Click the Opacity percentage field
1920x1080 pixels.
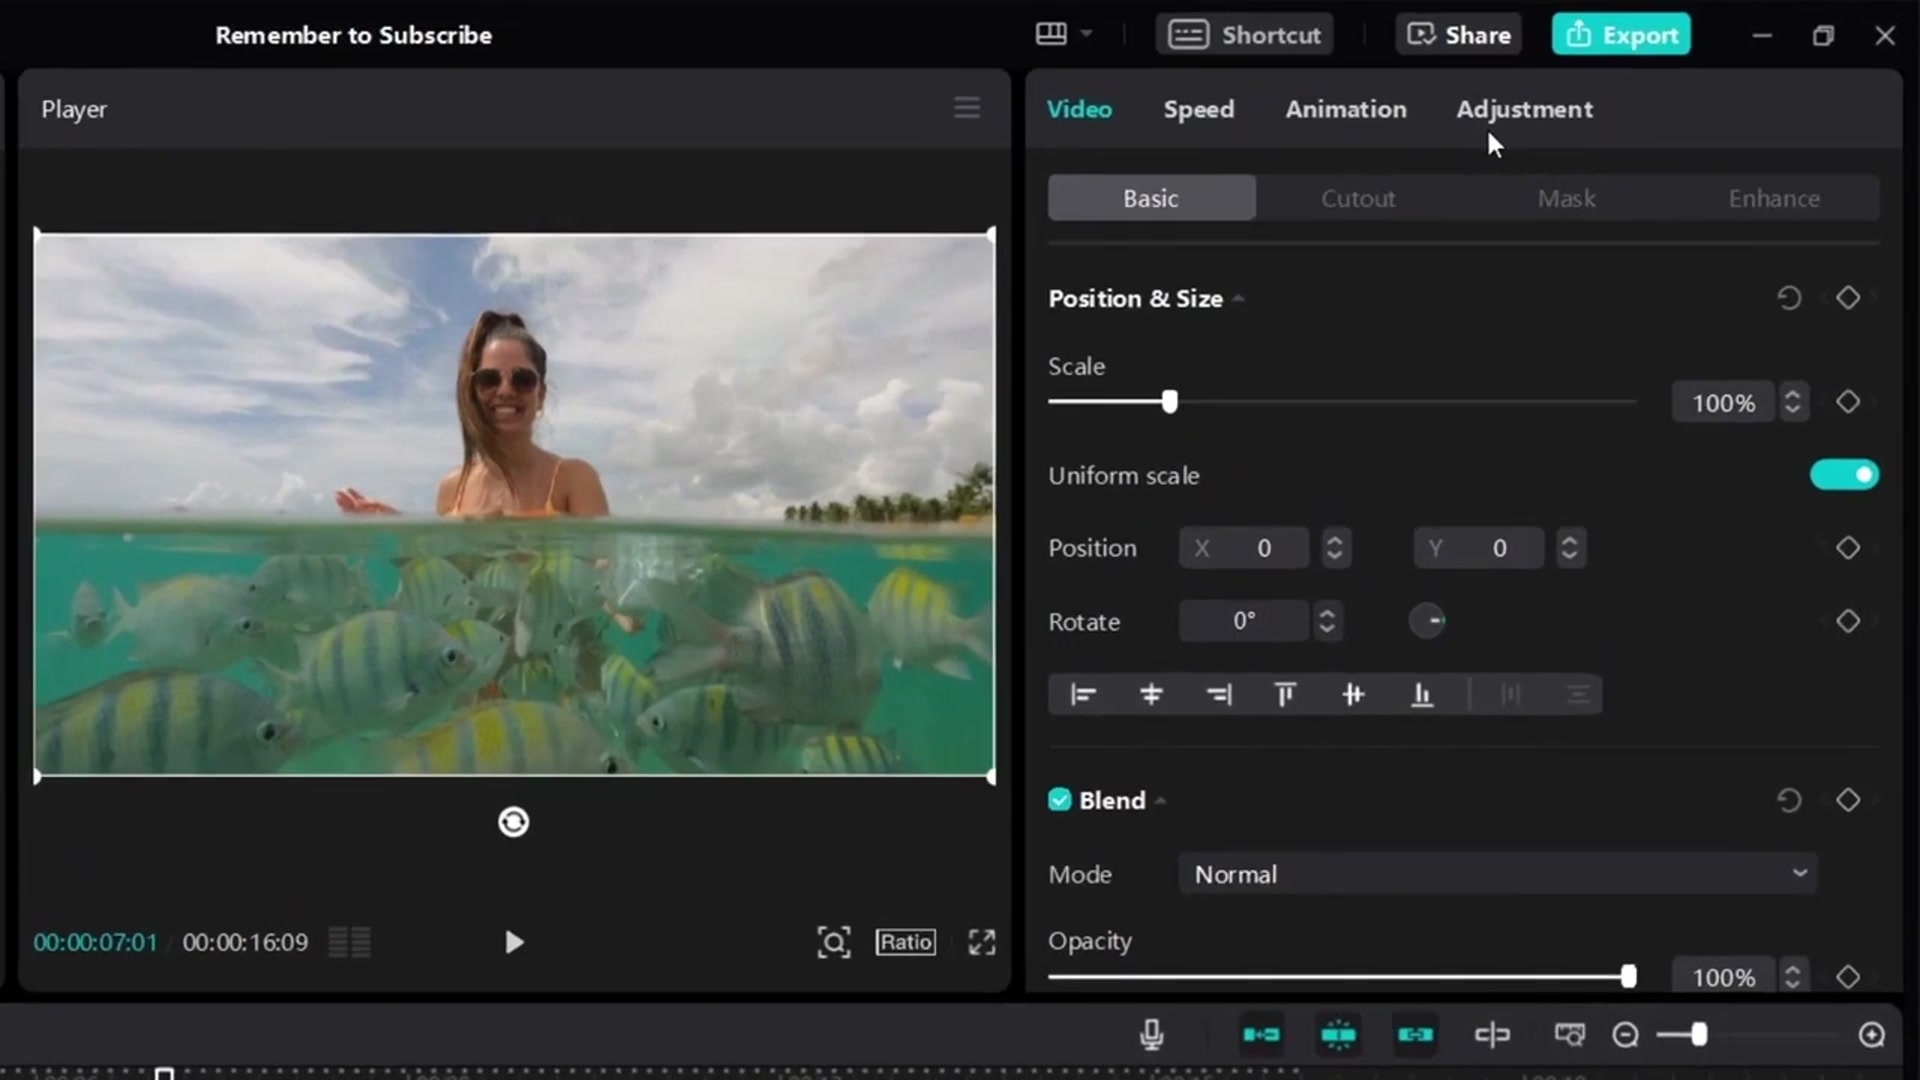point(1723,977)
